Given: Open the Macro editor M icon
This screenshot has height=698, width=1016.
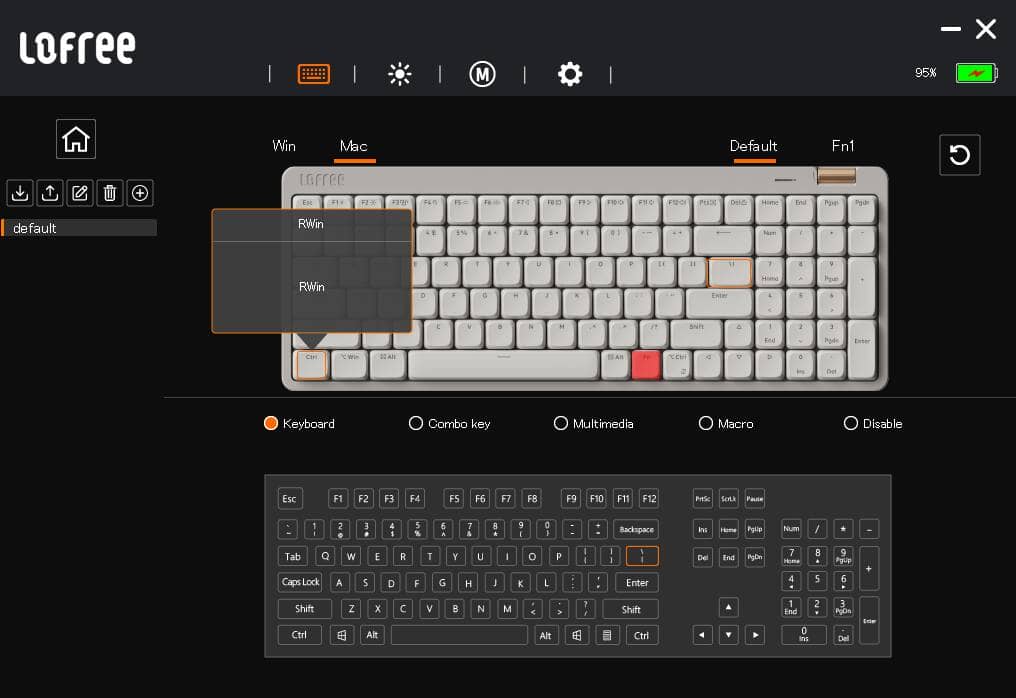Looking at the screenshot, I should pos(482,74).
